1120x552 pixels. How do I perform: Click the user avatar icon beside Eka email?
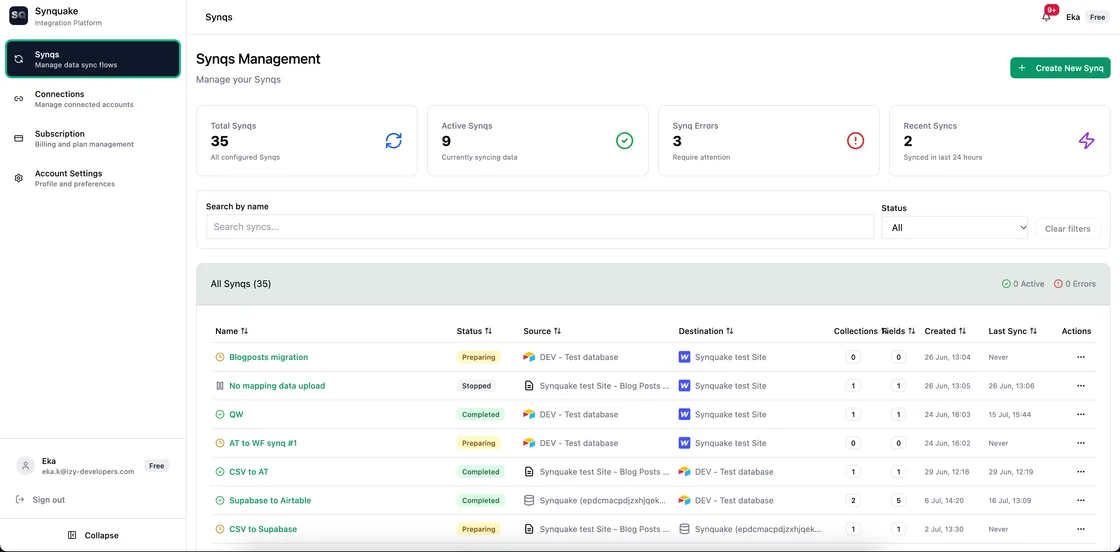[x=26, y=466]
